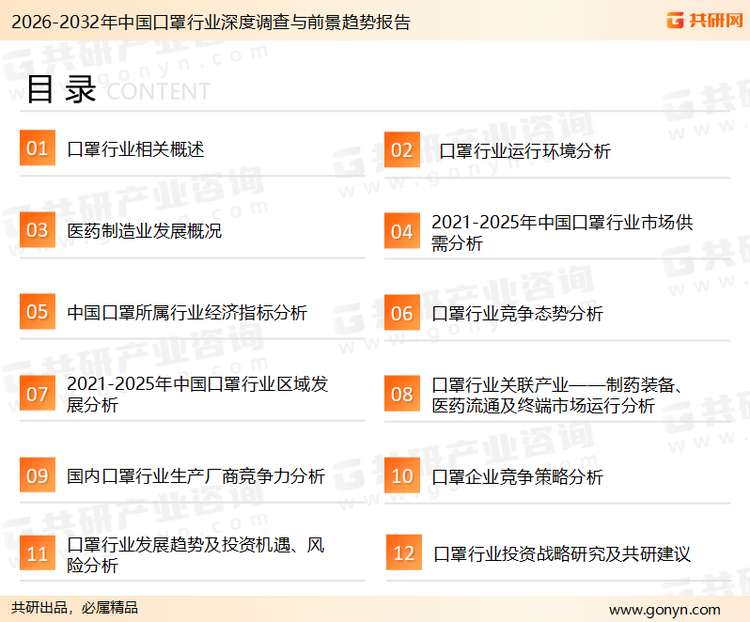Click the orange 10 number badge
The image size is (750, 622).
402,476
